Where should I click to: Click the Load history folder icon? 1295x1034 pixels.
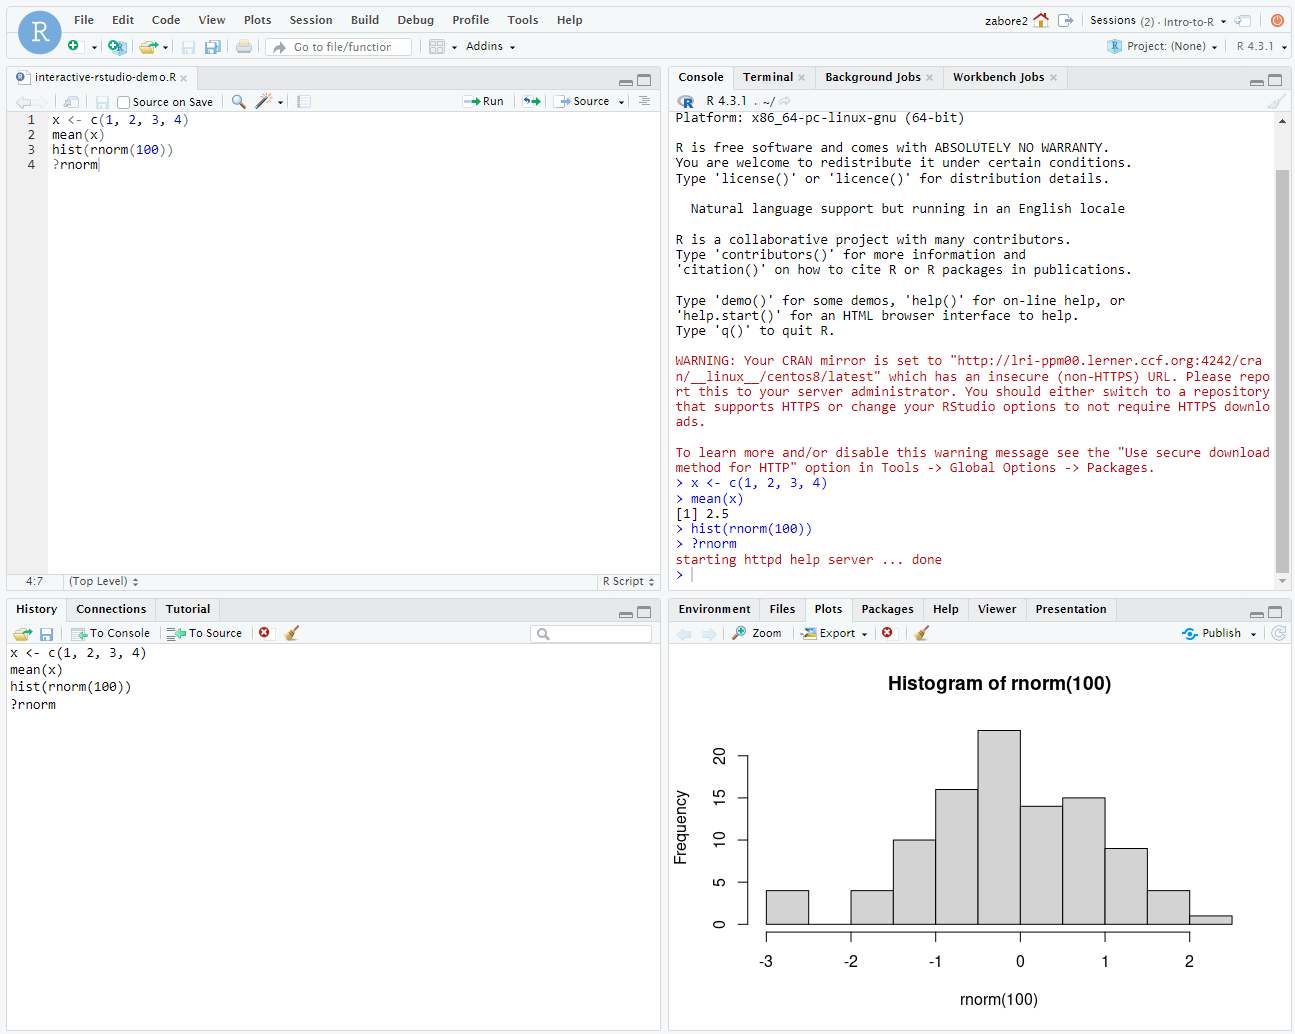tap(22, 633)
